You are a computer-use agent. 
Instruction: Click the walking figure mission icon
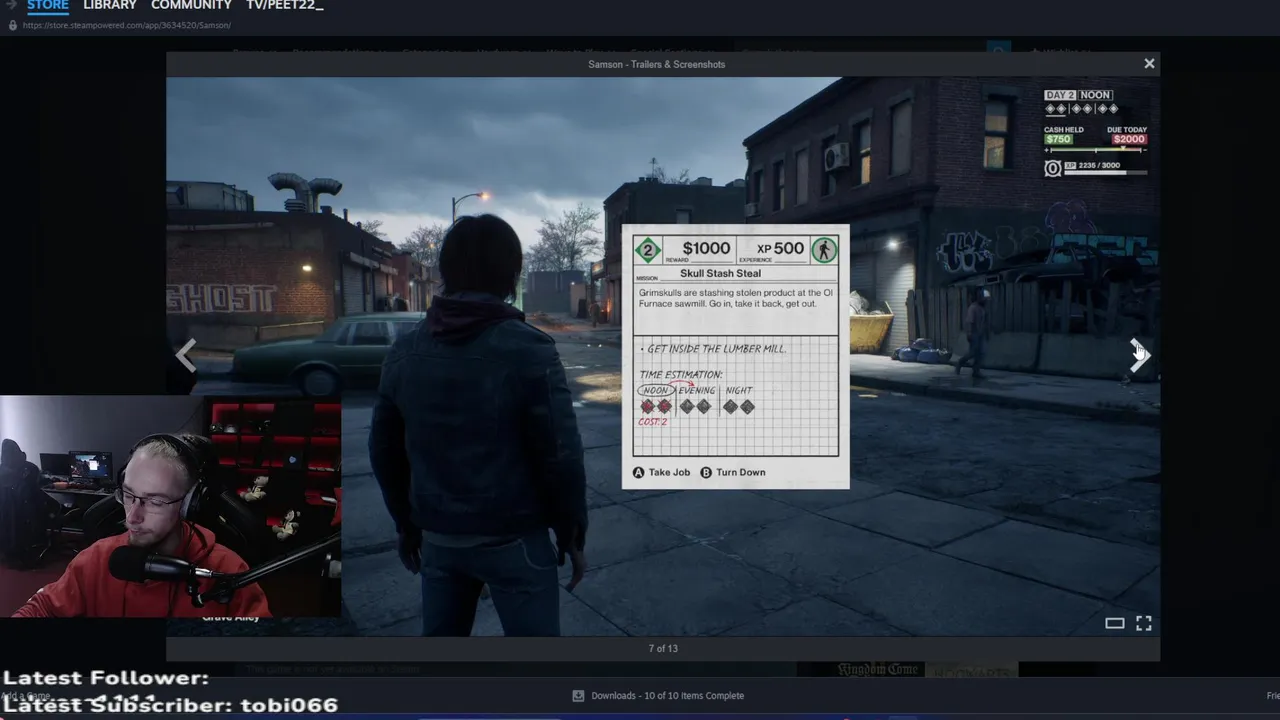(824, 249)
